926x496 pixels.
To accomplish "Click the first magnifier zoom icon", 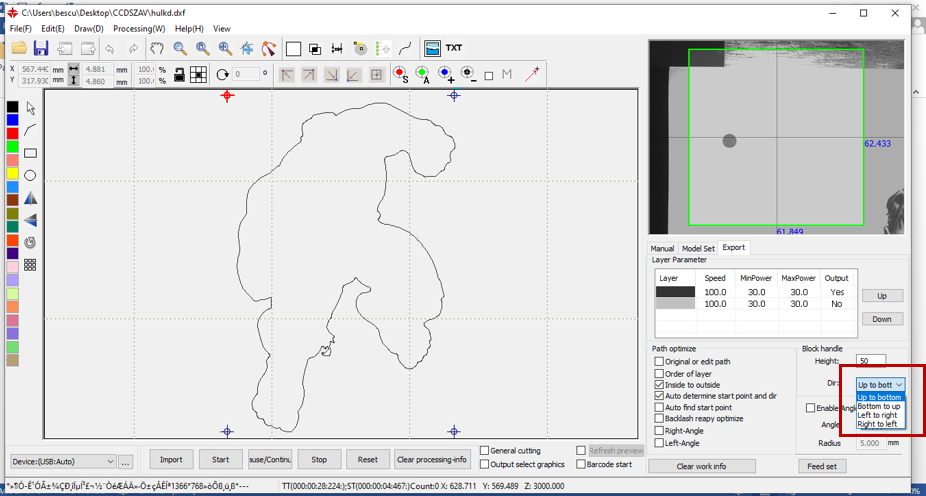I will tap(180, 48).
